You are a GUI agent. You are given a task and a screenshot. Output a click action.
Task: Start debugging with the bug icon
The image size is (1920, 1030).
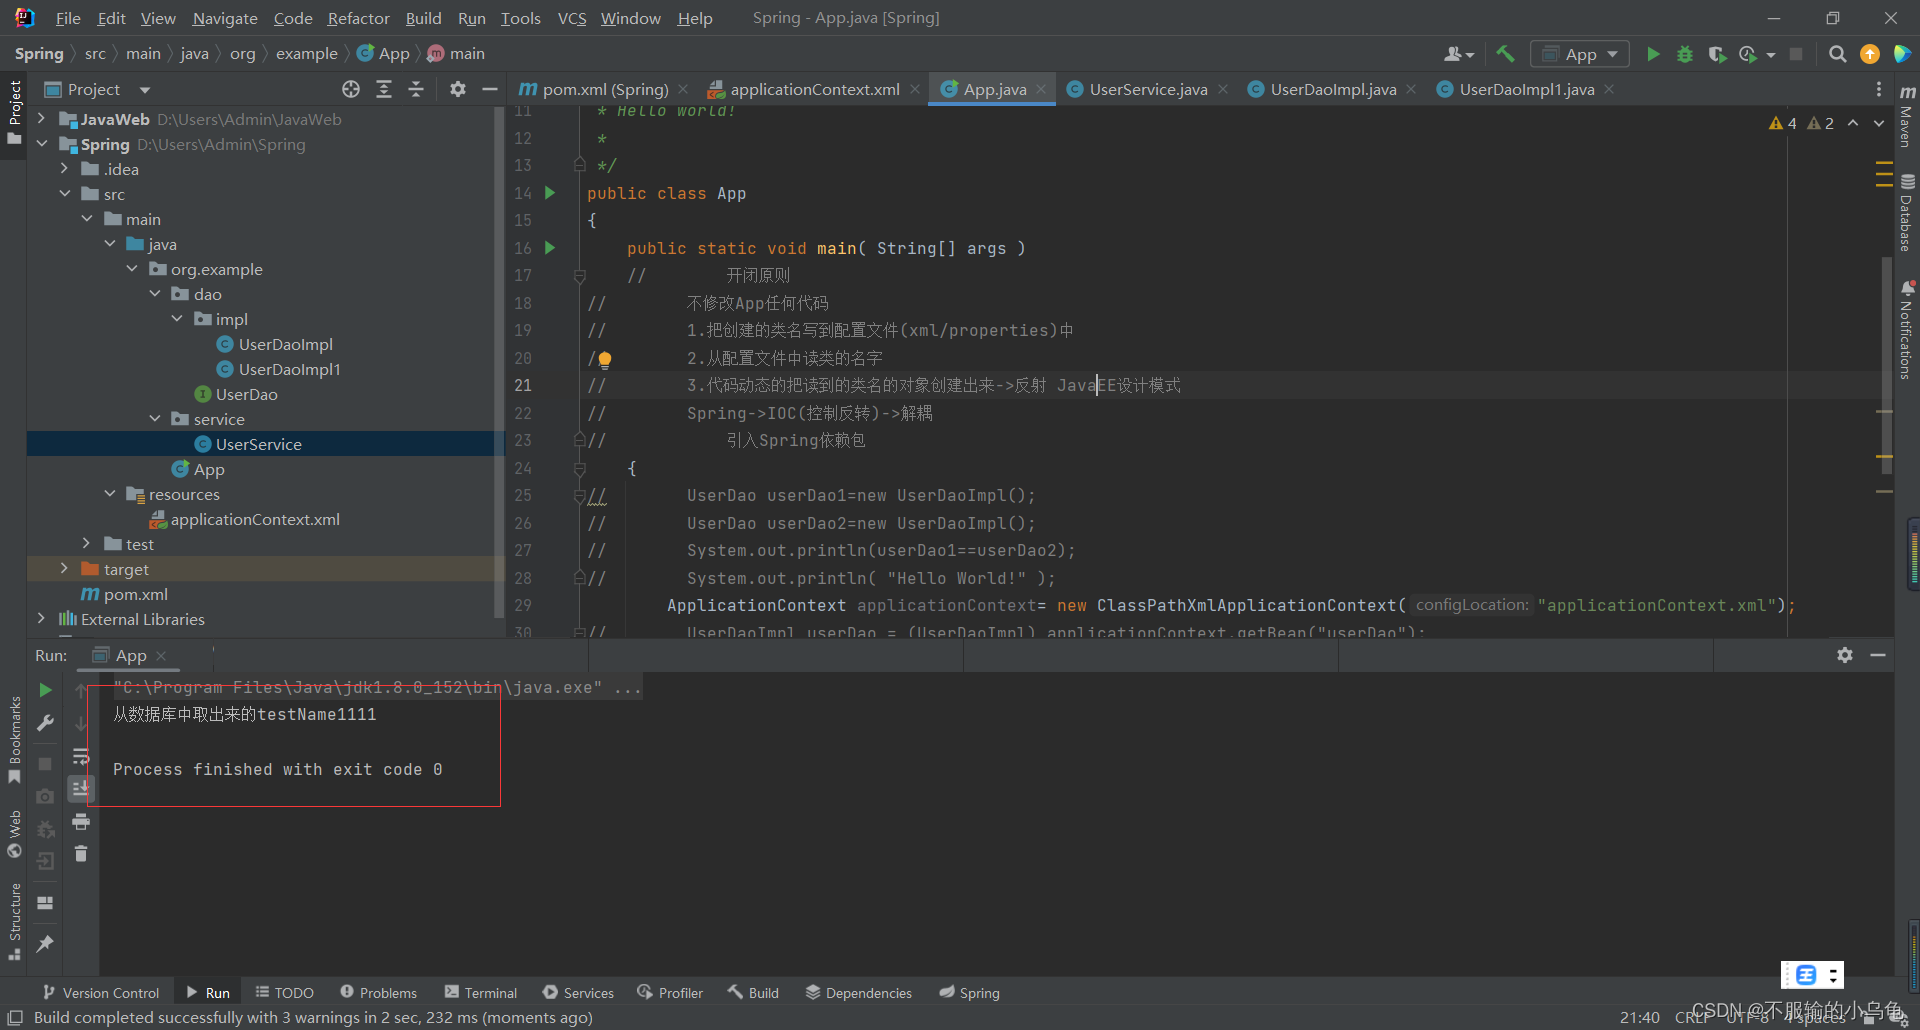(x=1685, y=54)
